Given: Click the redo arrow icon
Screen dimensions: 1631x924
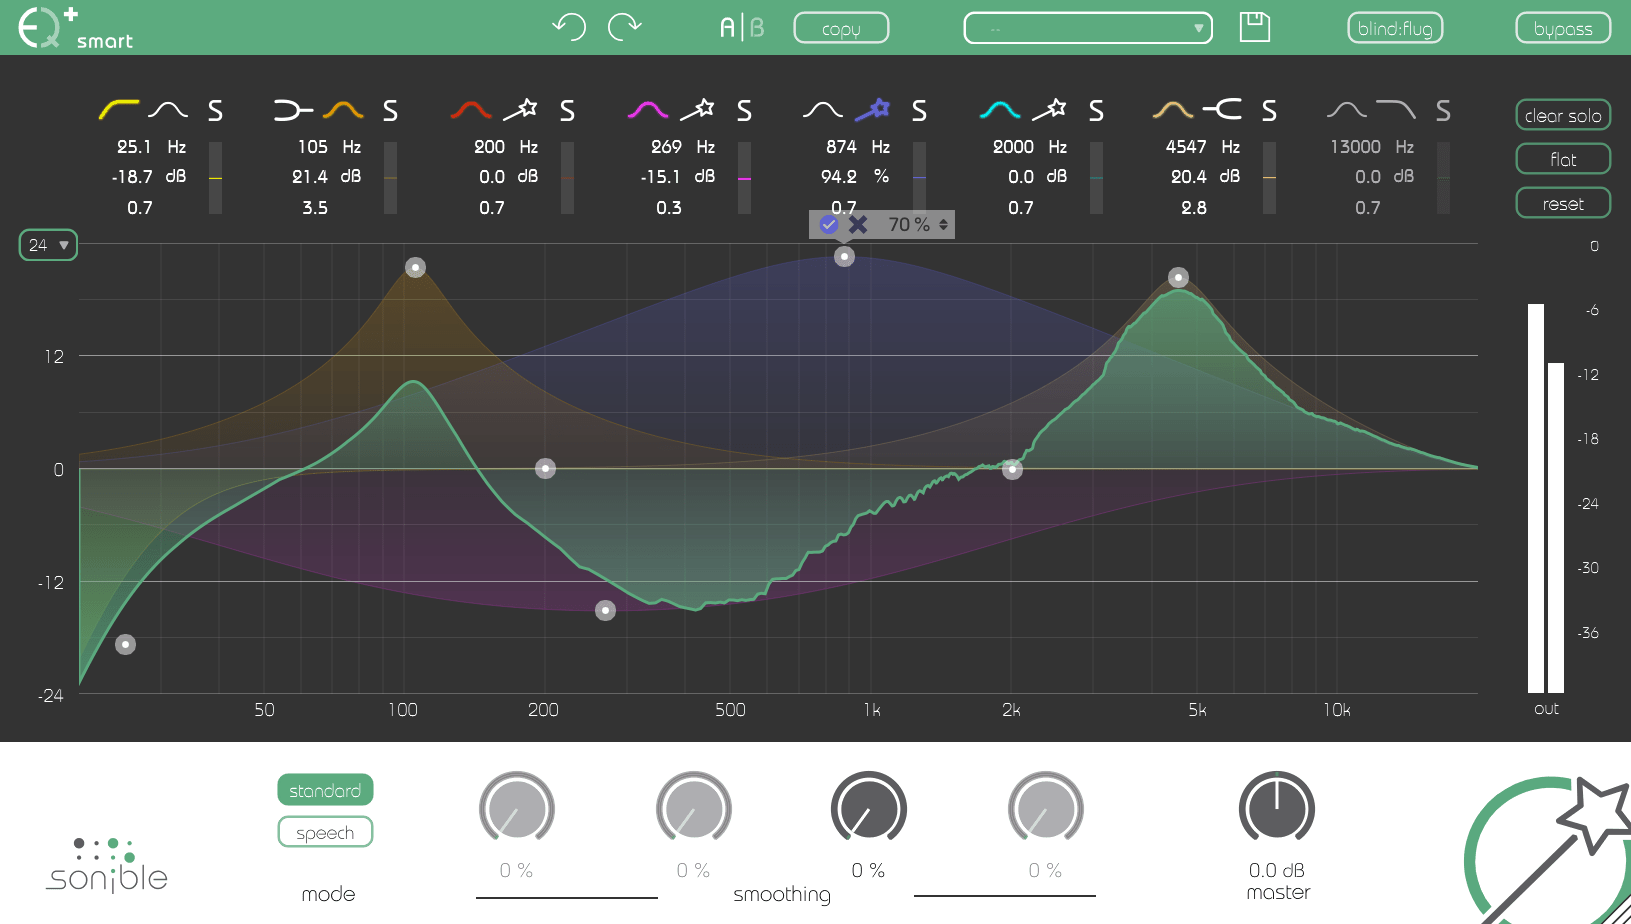Looking at the screenshot, I should point(625,27).
